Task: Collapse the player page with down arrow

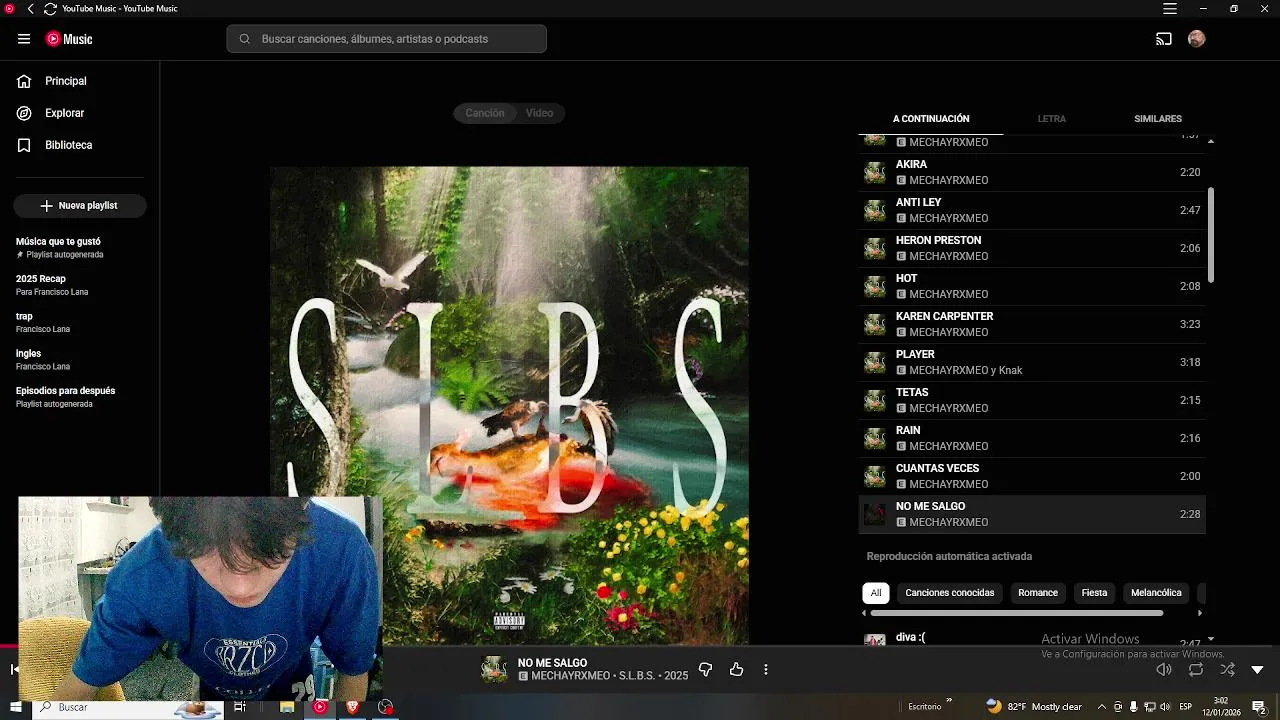Action: click(1258, 670)
